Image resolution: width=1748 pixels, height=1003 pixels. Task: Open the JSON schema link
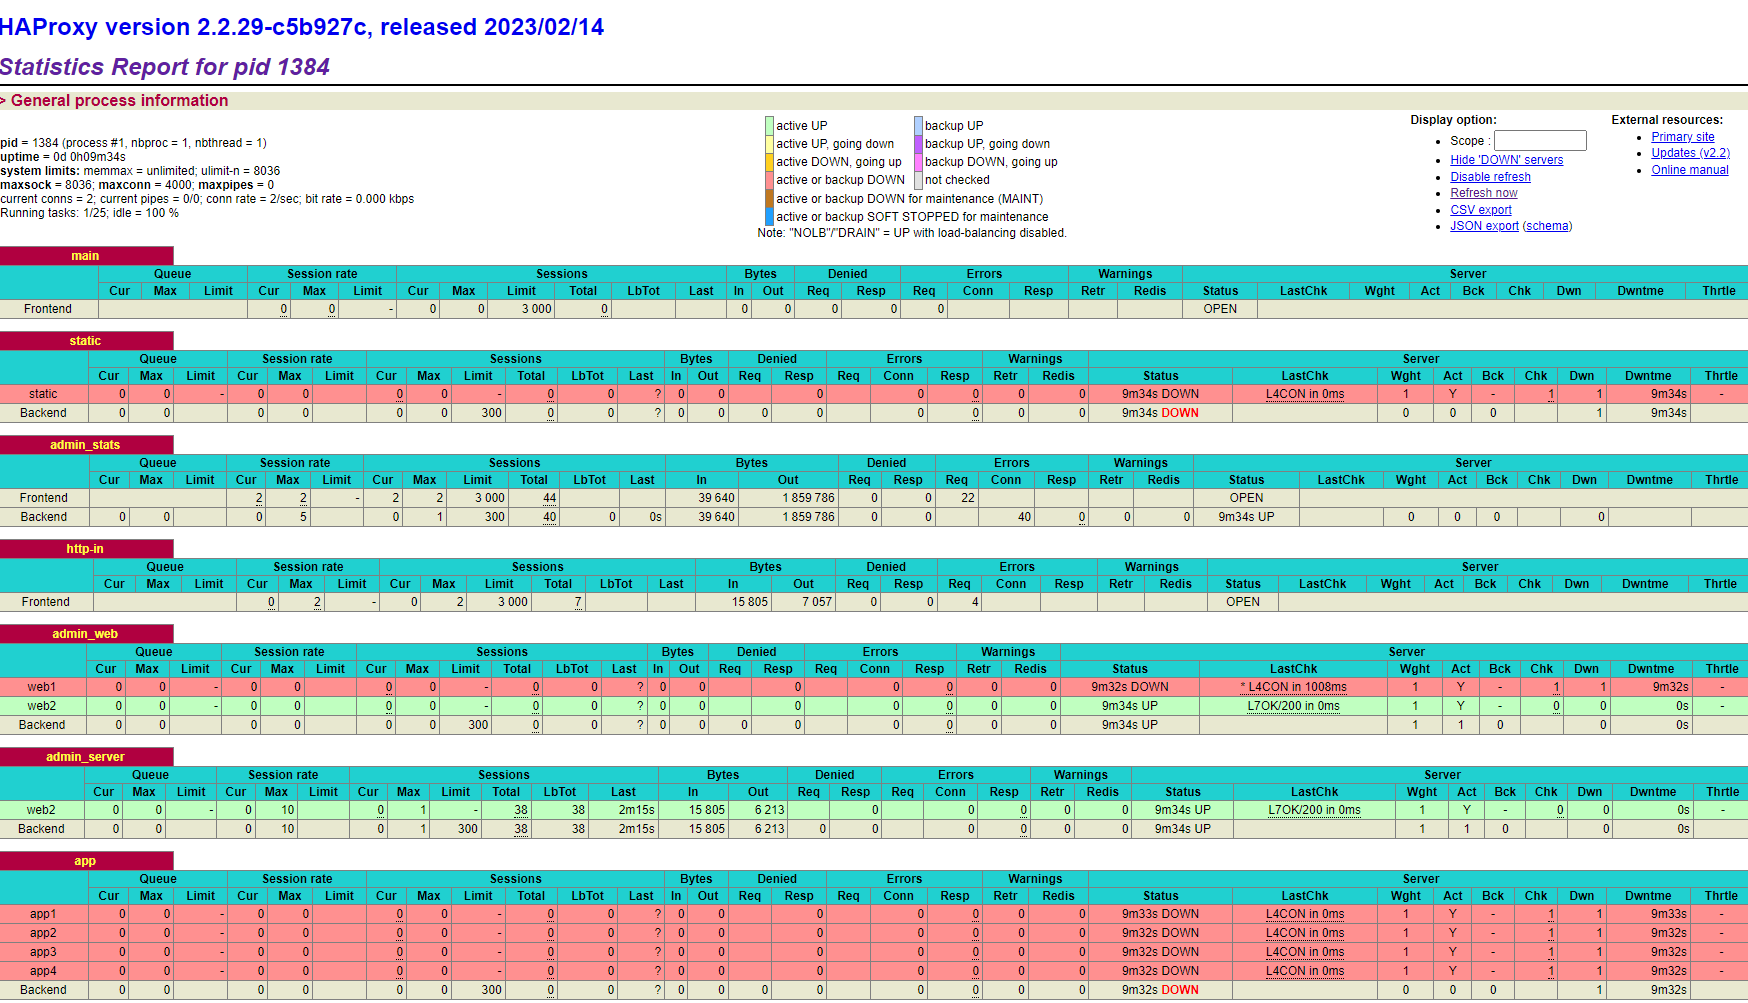[1547, 226]
